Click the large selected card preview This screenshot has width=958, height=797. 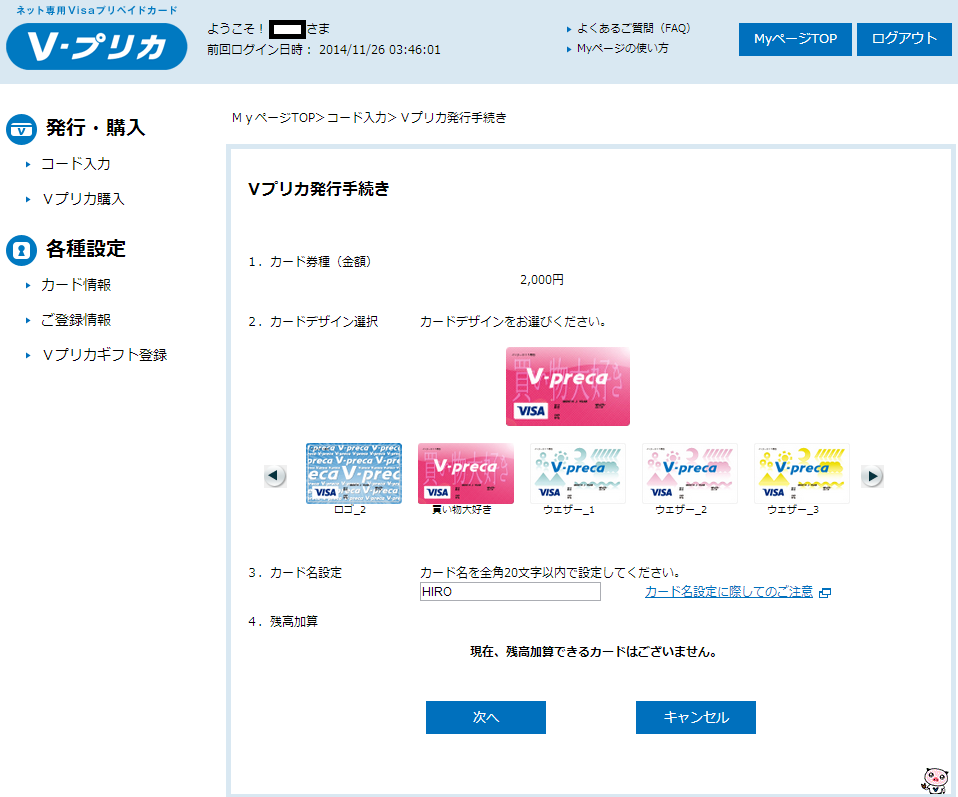pyautogui.click(x=568, y=386)
